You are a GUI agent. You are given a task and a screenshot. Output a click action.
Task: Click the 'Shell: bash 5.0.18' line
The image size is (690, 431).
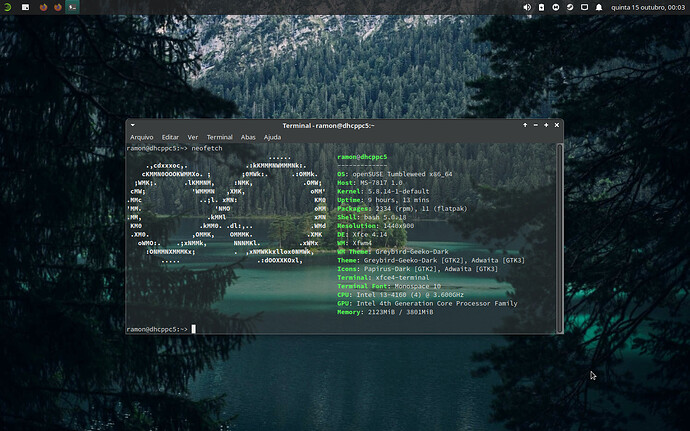pyautogui.click(x=372, y=217)
